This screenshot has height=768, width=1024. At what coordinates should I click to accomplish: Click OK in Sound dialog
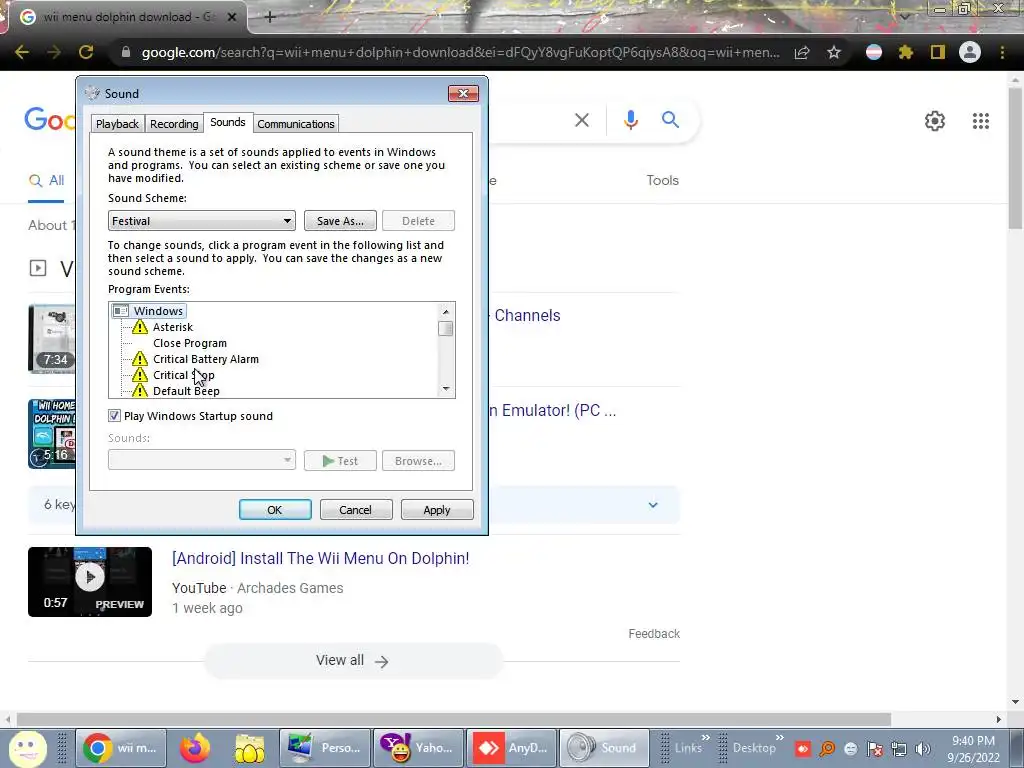click(x=275, y=509)
